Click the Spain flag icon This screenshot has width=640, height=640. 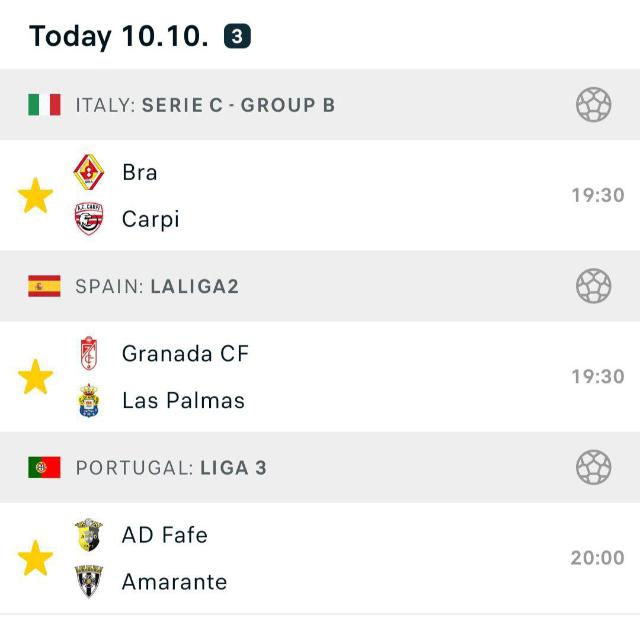[x=44, y=286]
